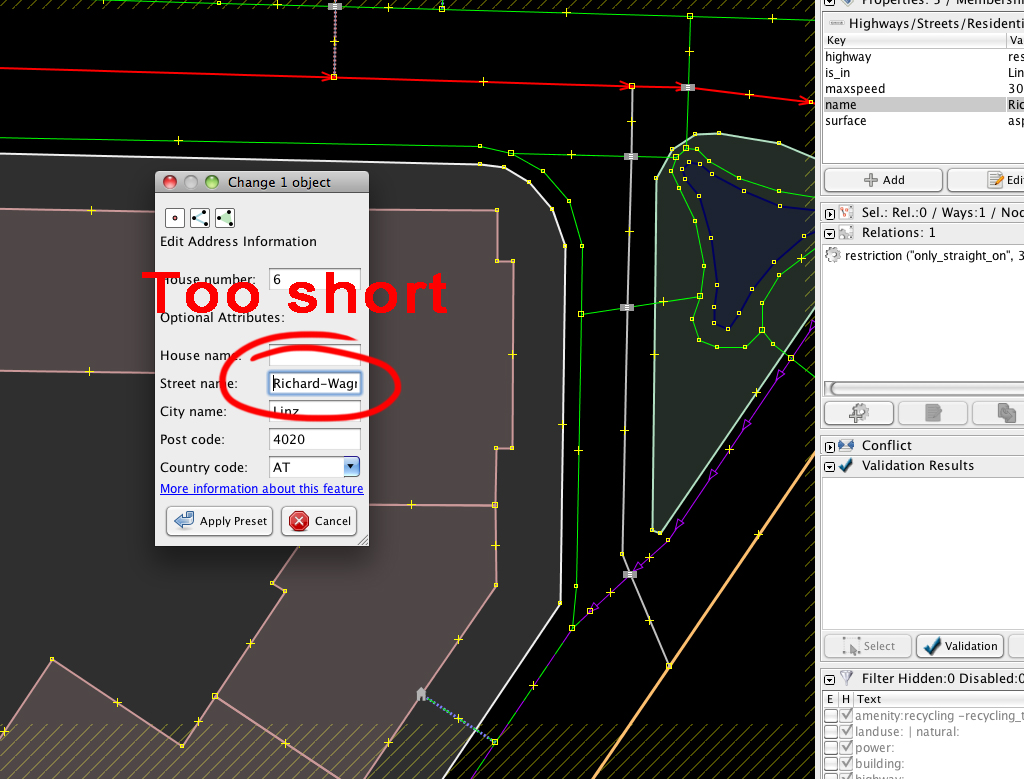Viewport: 1024px width, 779px height.
Task: Toggle hide checkbox for landuse filter
Action: point(847,732)
